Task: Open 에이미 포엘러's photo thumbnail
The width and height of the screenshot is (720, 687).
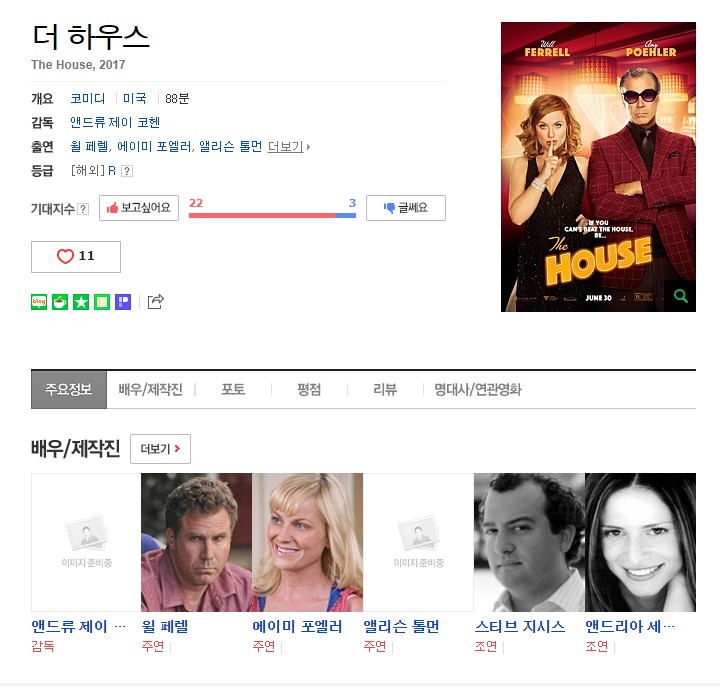Action: pyautogui.click(x=308, y=542)
